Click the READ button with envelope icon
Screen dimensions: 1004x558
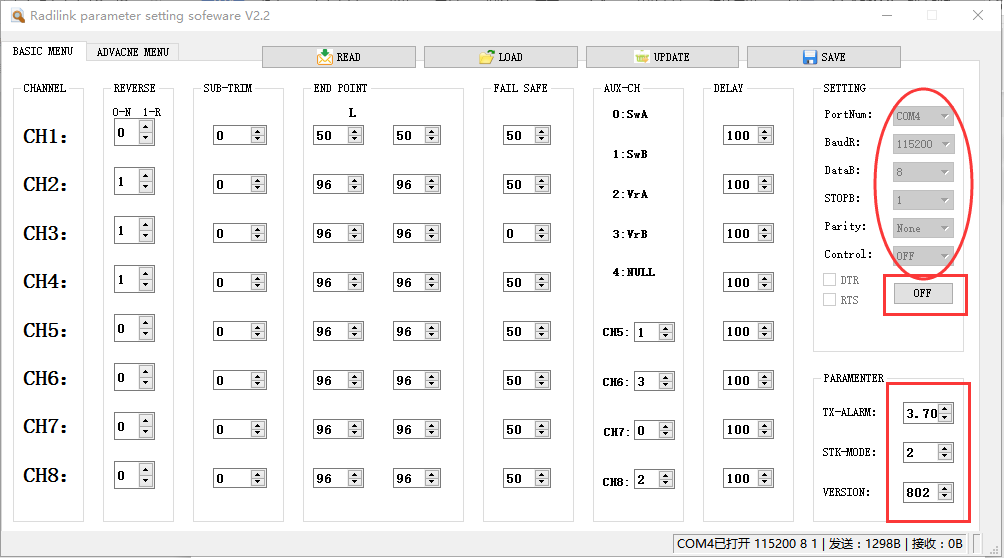click(338, 57)
